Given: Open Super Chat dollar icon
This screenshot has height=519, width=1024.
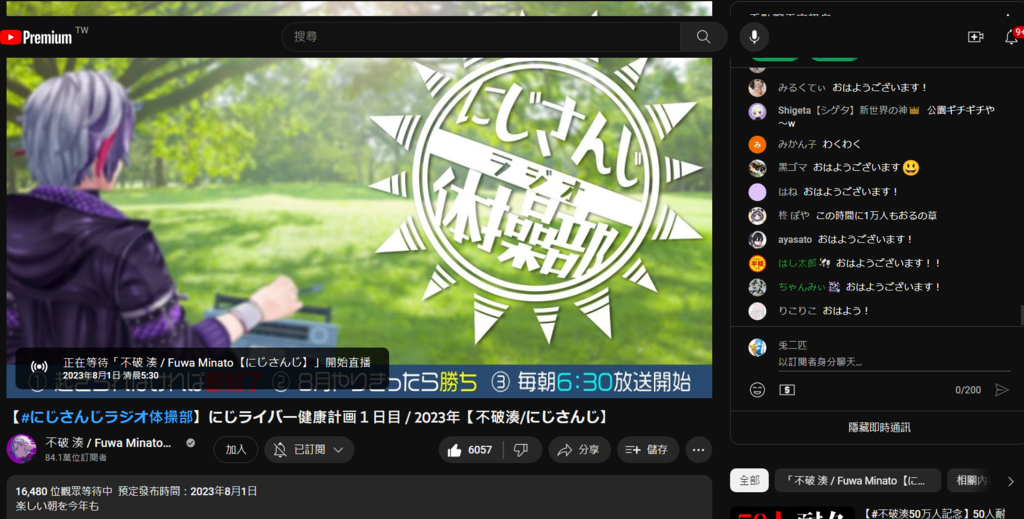Looking at the screenshot, I should [787, 390].
